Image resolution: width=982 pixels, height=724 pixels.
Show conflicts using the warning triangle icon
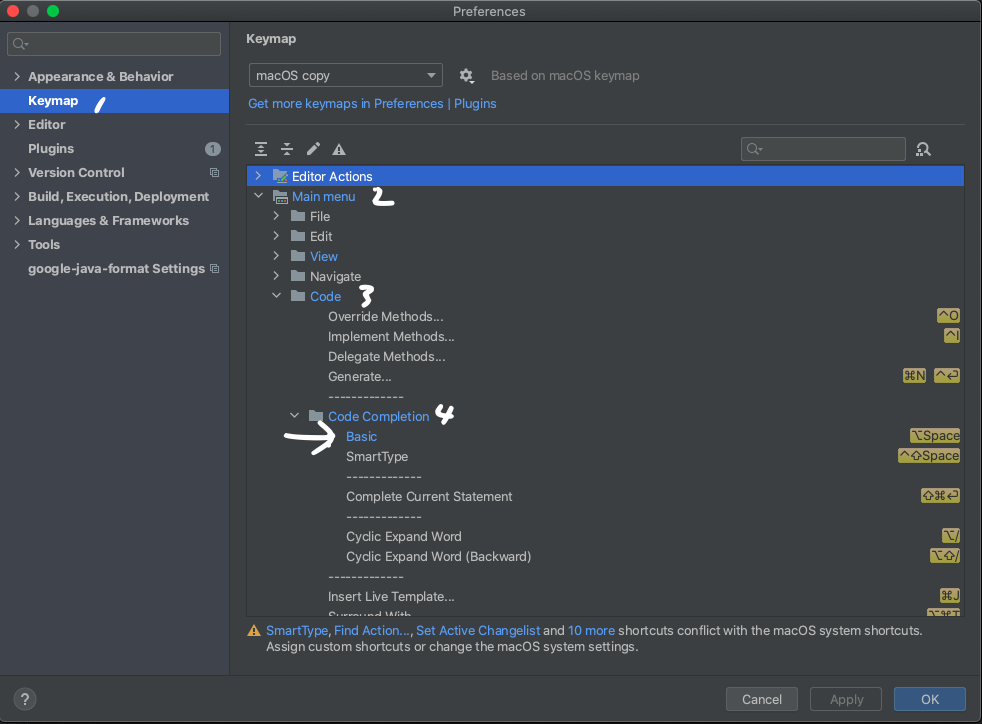(338, 148)
